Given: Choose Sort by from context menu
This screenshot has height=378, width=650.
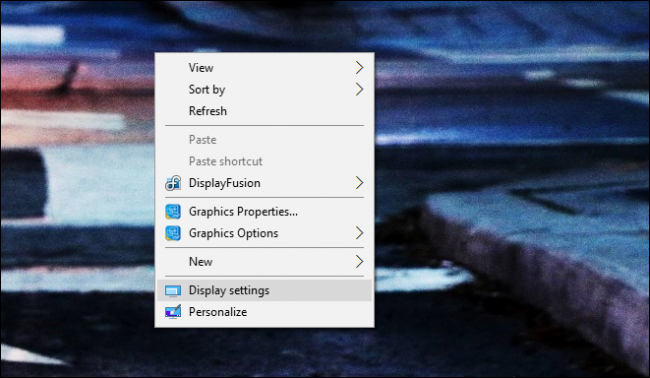Looking at the screenshot, I should point(264,89).
